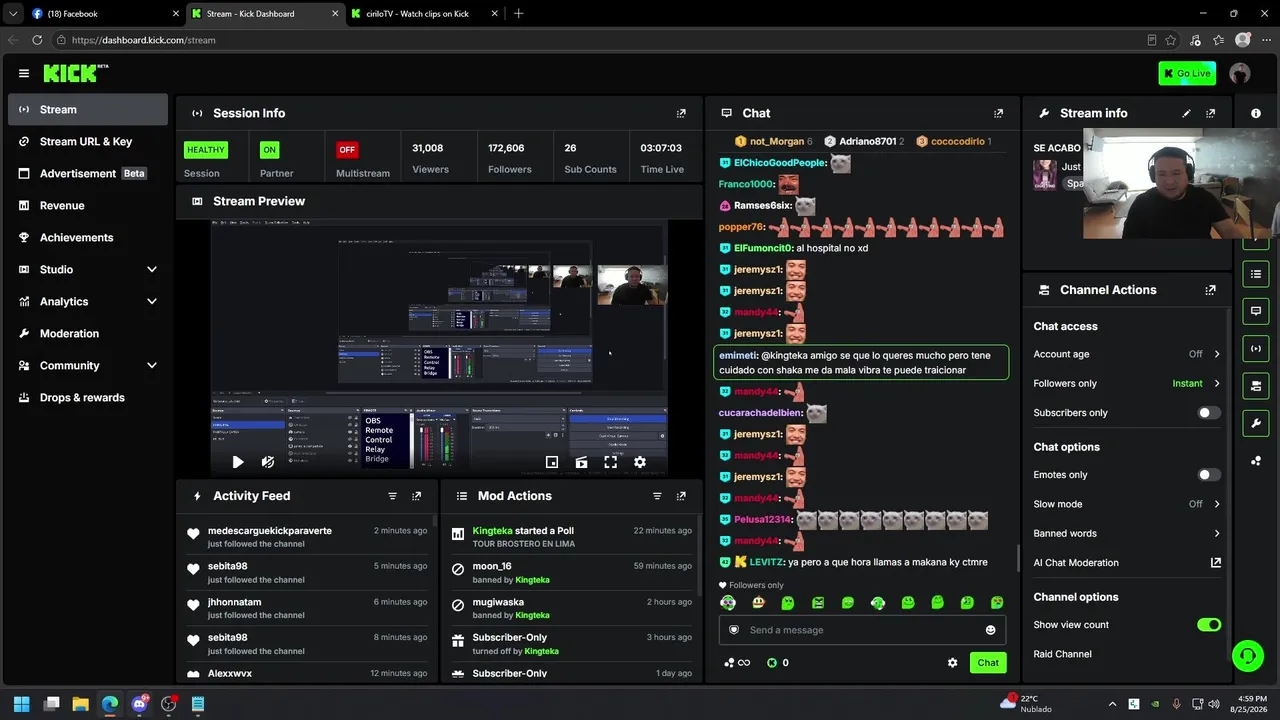
Task: Open the profile avatar menu
Action: click(1240, 73)
